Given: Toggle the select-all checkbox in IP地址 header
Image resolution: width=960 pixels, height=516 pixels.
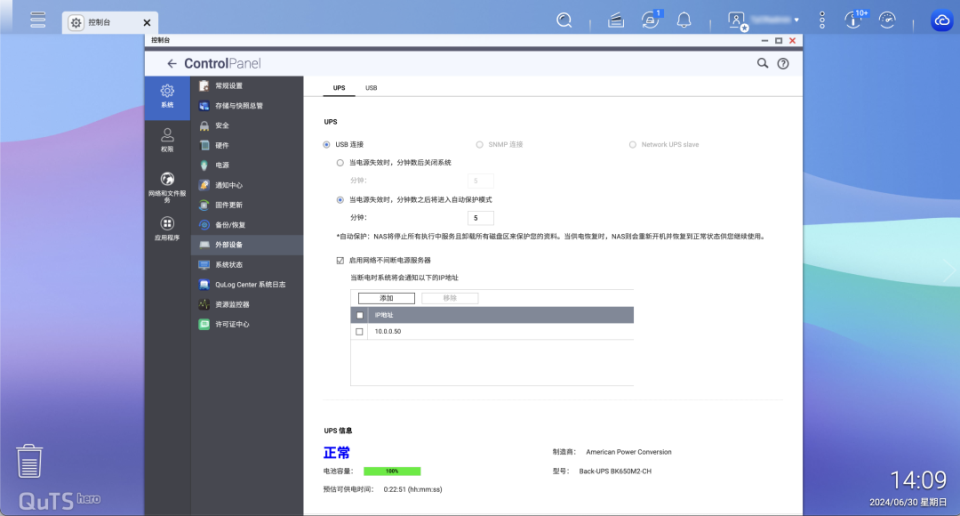Looking at the screenshot, I should (x=359, y=315).
